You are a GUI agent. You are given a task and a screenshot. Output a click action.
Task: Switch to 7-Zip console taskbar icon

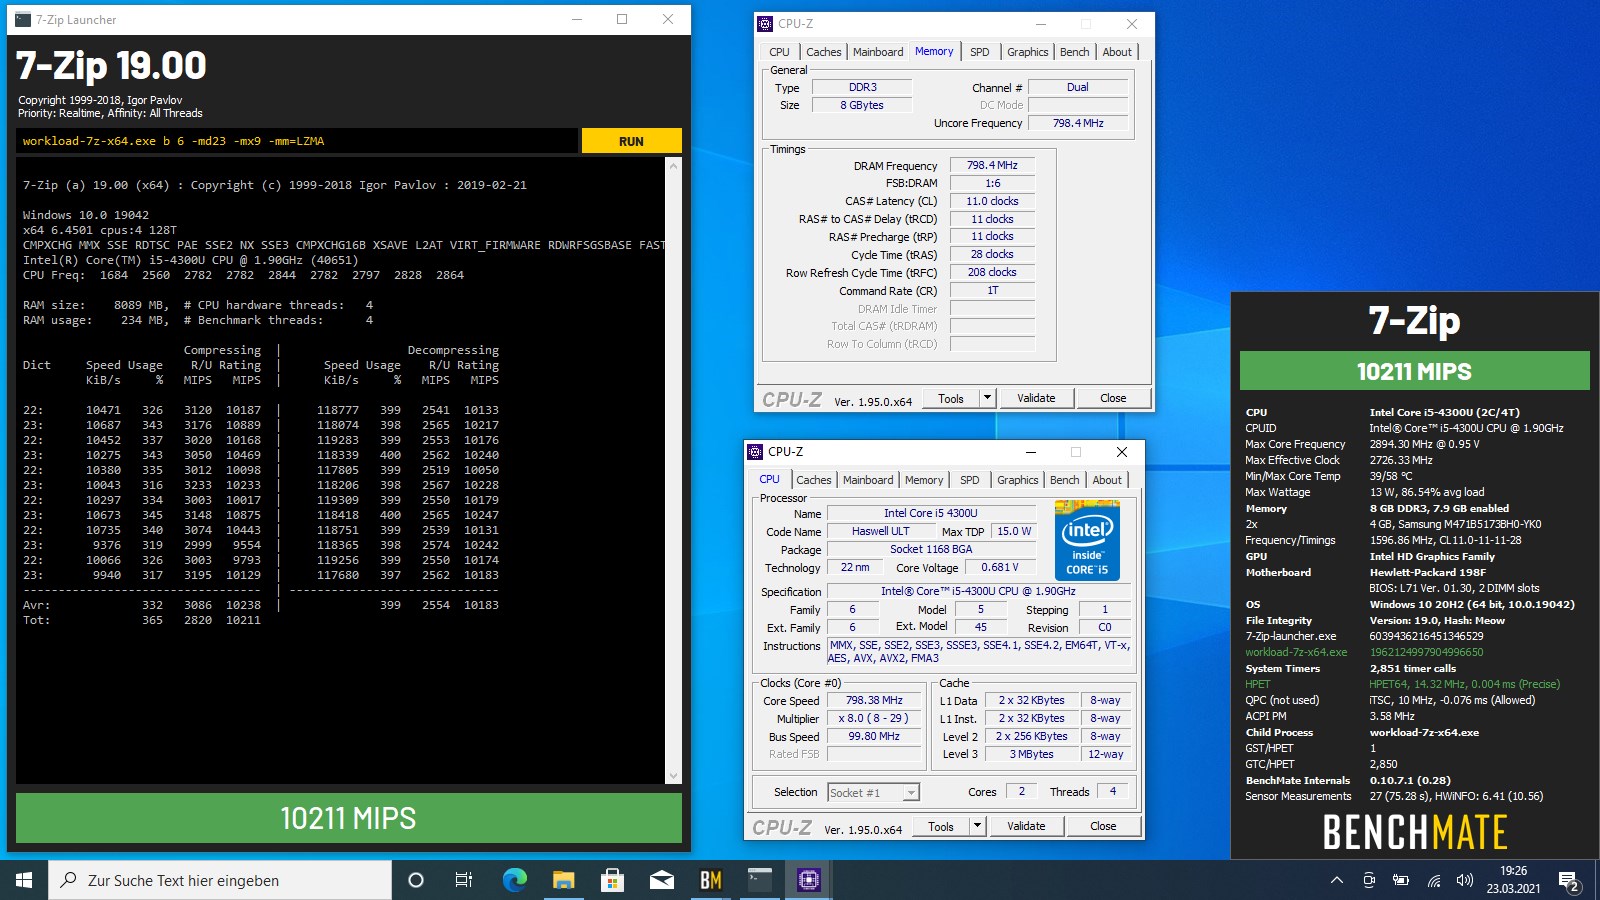[x=760, y=880]
